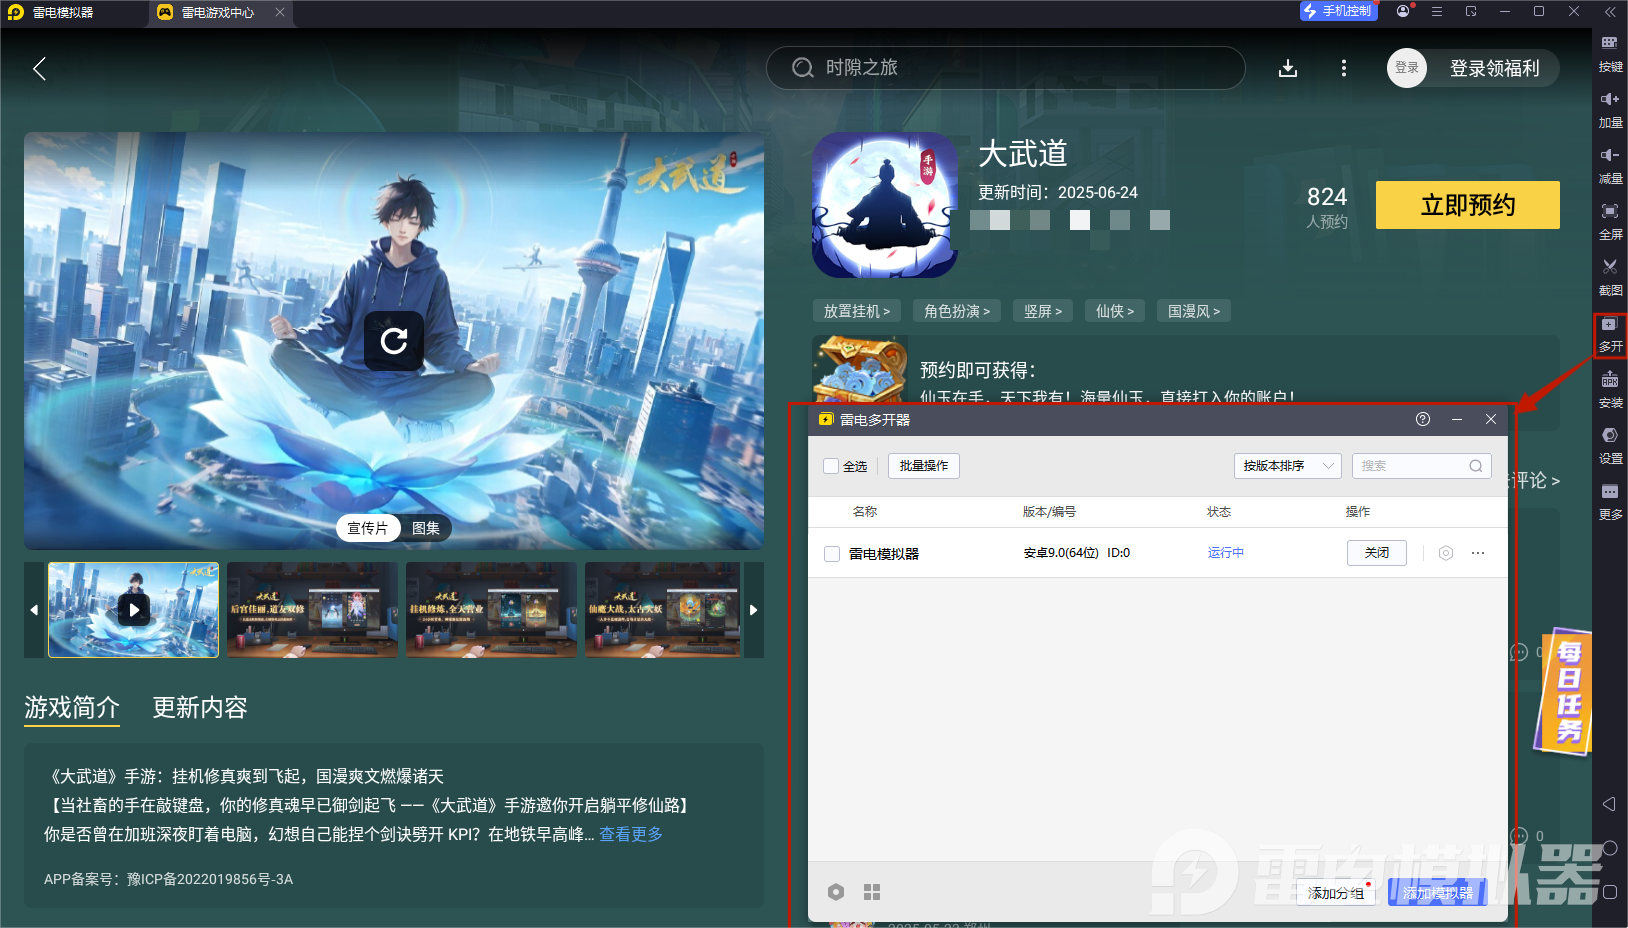Image resolution: width=1628 pixels, height=928 pixels.
Task: Click the 立即预约 button
Action: (1468, 205)
